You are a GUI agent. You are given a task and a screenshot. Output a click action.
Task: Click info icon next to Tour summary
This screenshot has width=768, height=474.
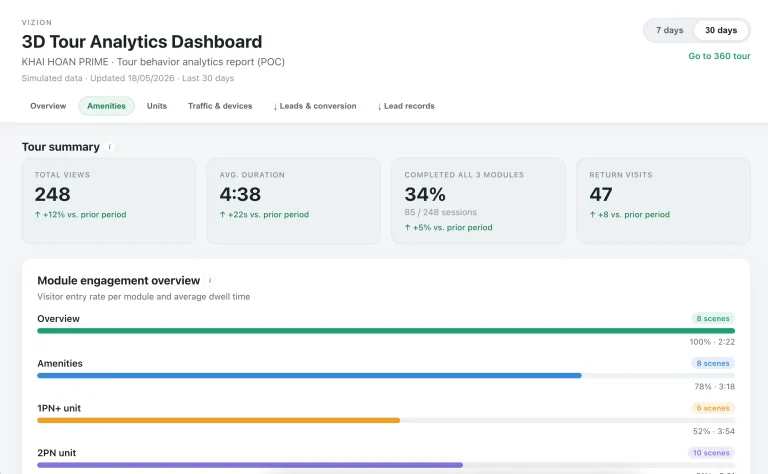110,147
